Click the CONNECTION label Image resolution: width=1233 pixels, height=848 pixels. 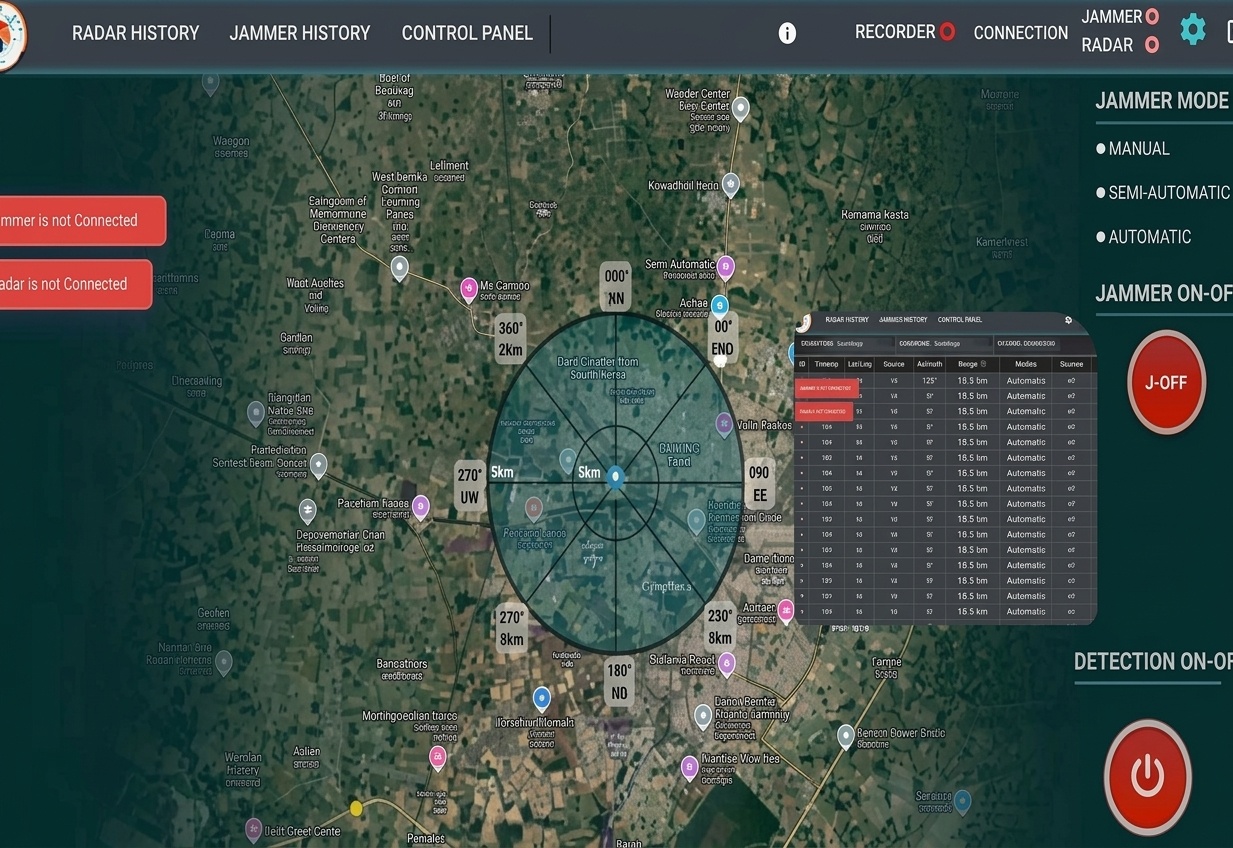click(x=1021, y=33)
